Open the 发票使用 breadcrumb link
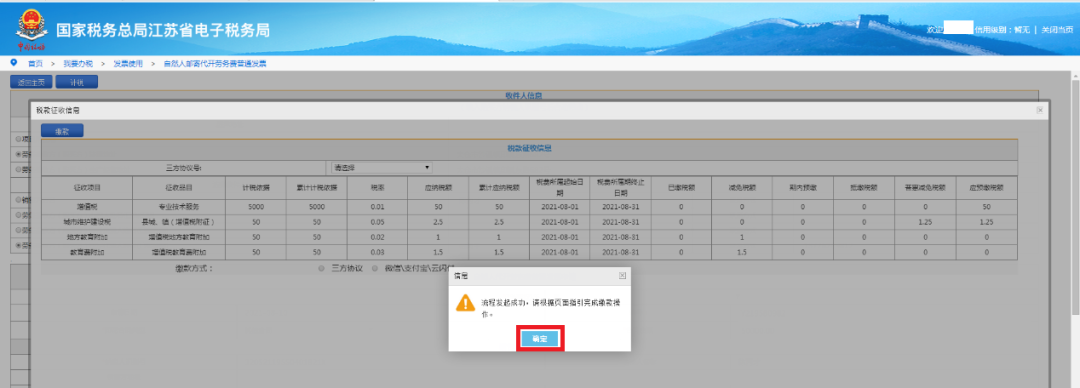Image resolution: width=1080 pixels, height=388 pixels. point(128,63)
